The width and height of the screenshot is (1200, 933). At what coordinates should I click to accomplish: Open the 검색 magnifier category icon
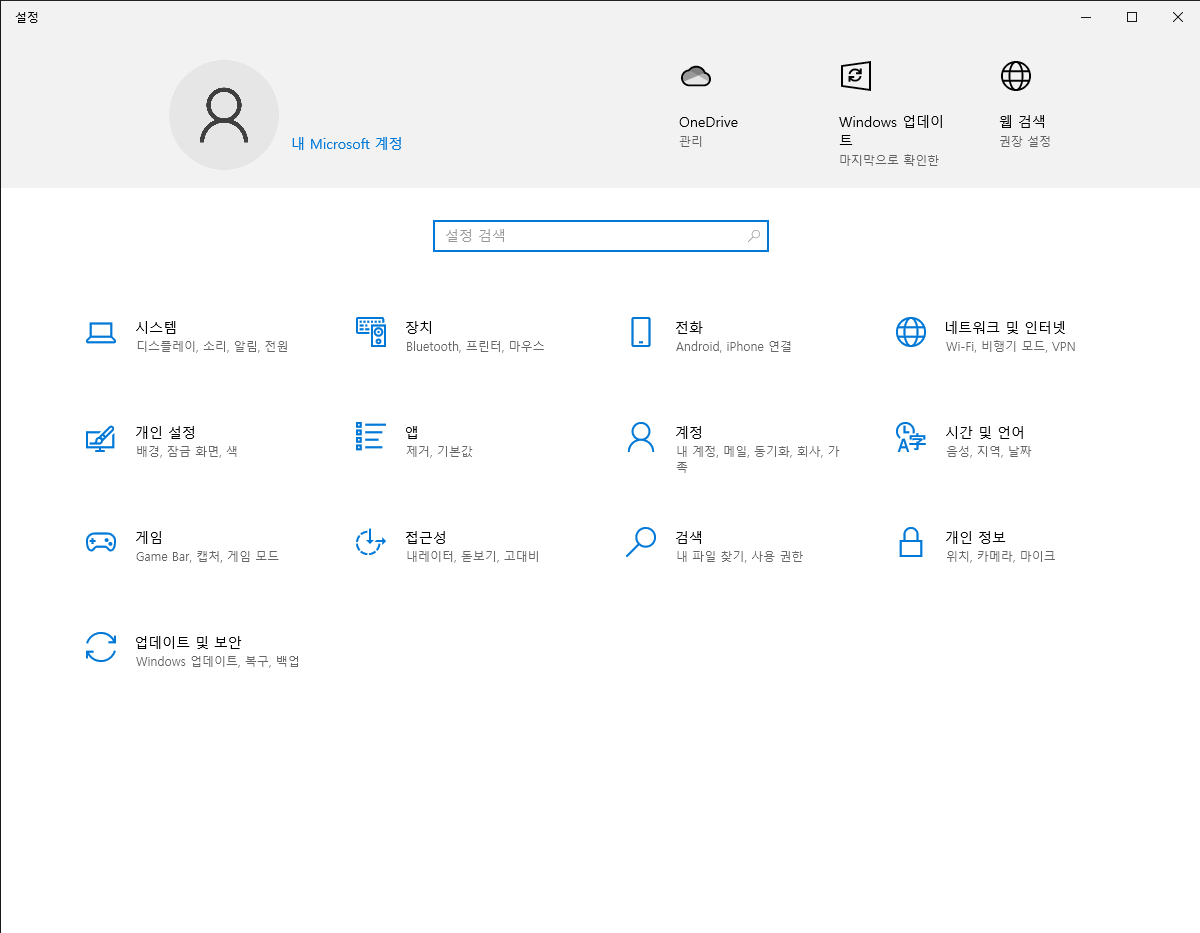pyautogui.click(x=641, y=542)
